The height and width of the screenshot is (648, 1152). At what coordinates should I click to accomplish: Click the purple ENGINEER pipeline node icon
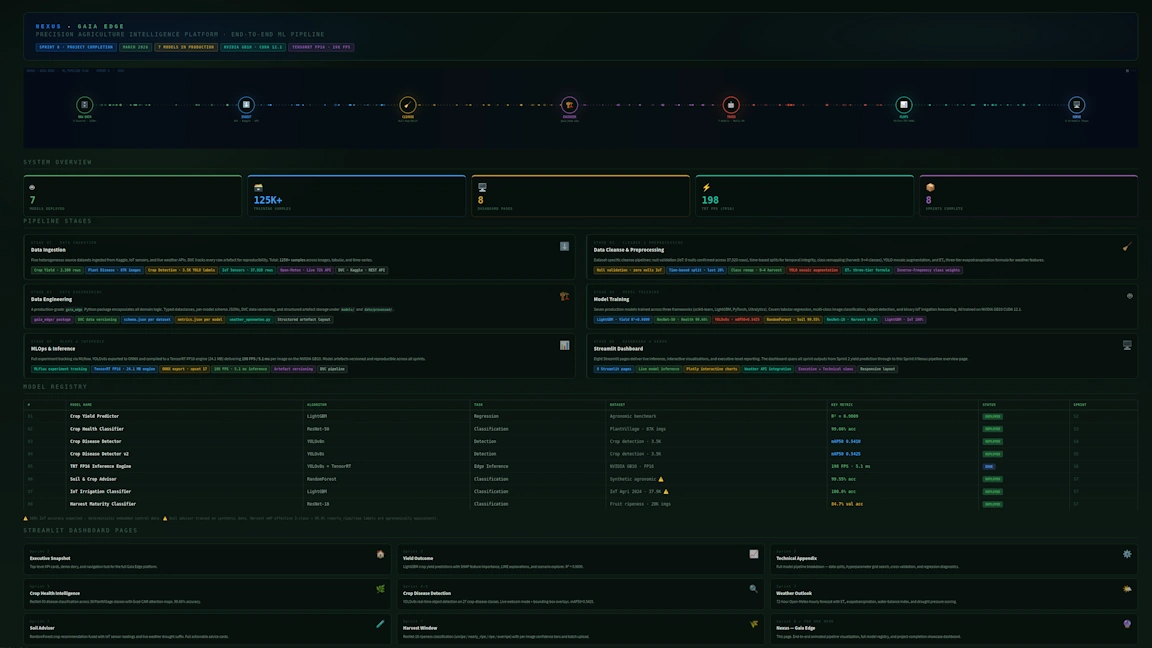point(569,105)
